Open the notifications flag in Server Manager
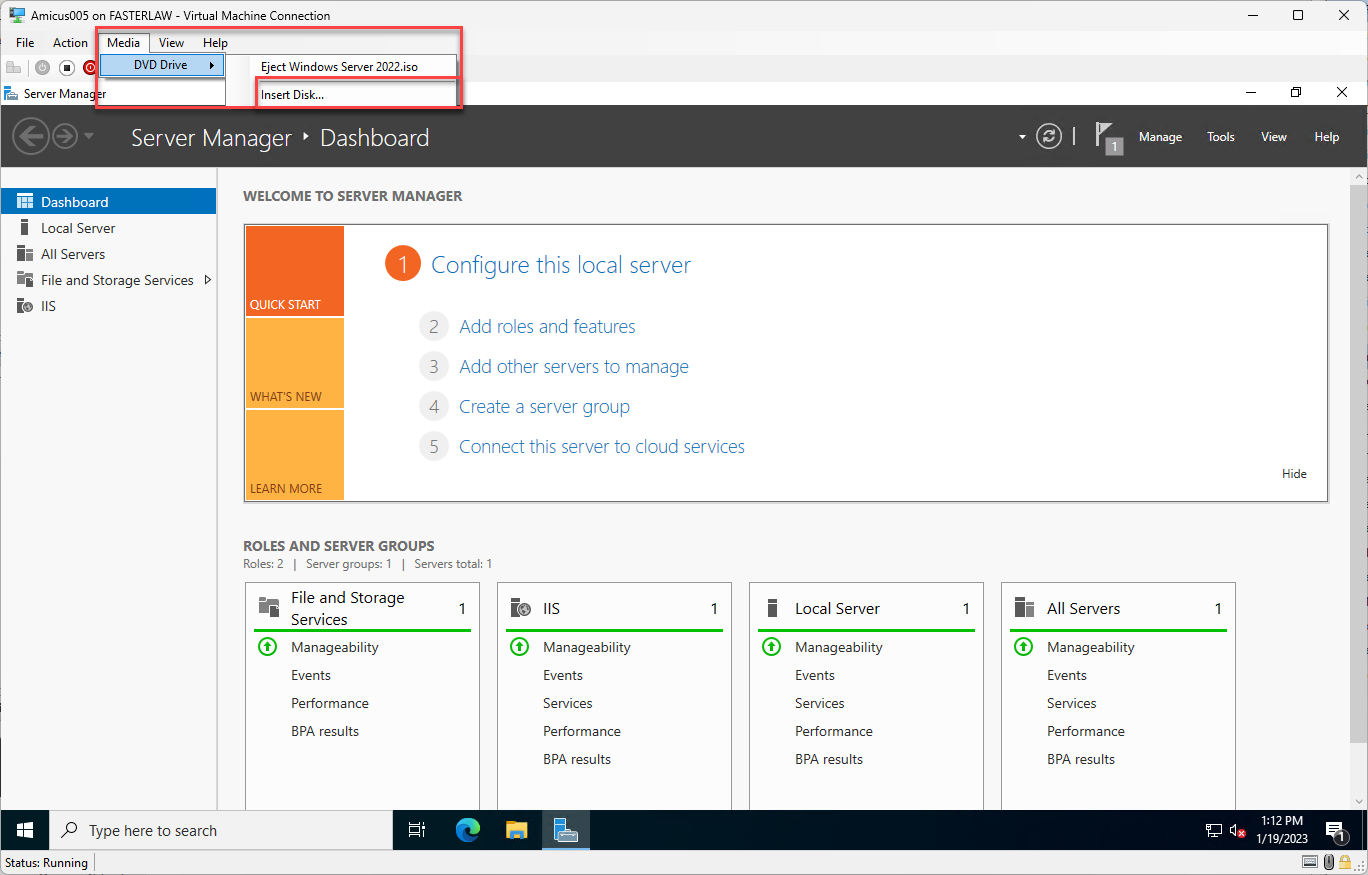 [1108, 138]
